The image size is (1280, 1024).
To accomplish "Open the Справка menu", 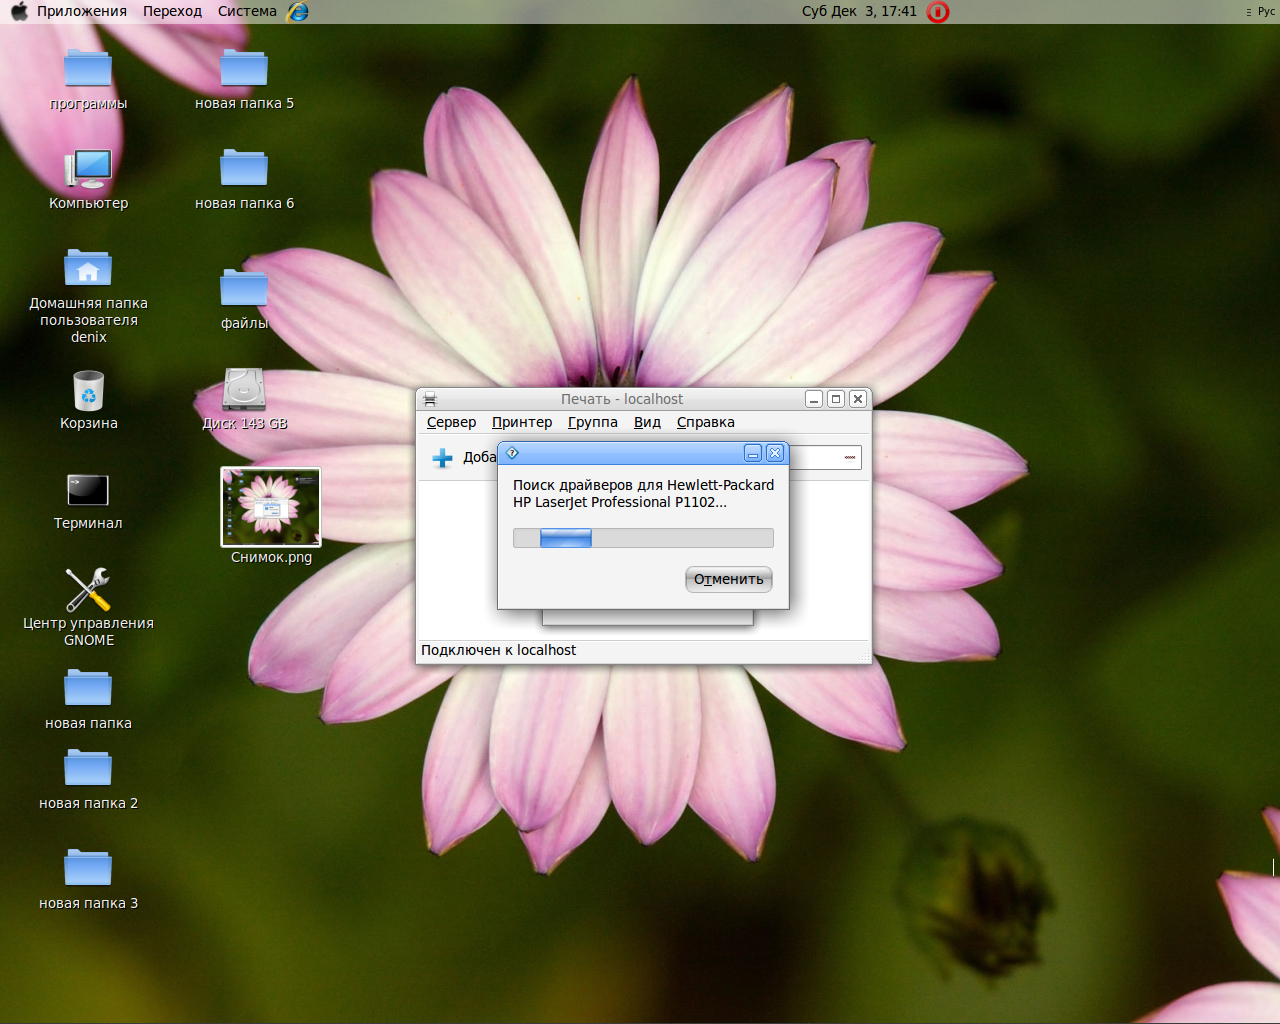I will pyautogui.click(x=706, y=423).
